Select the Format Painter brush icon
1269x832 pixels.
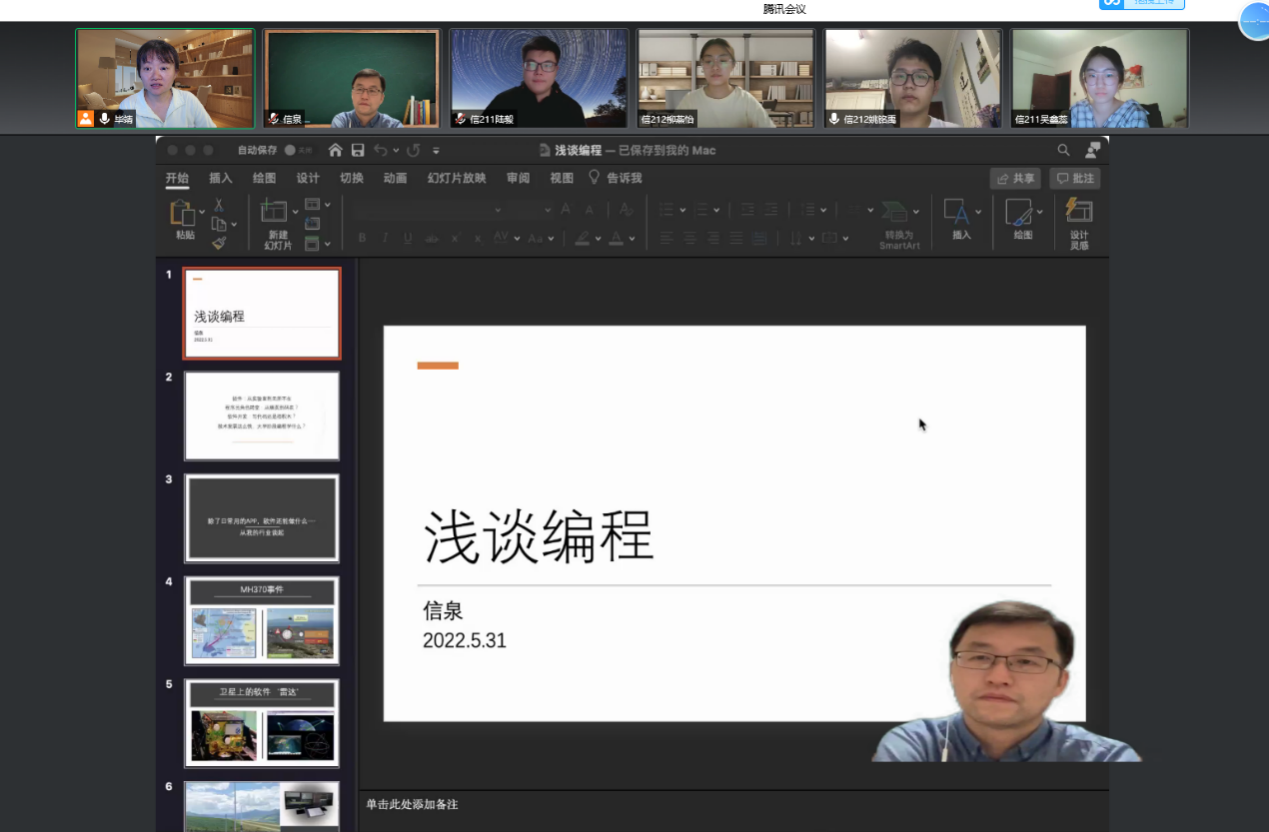218,243
